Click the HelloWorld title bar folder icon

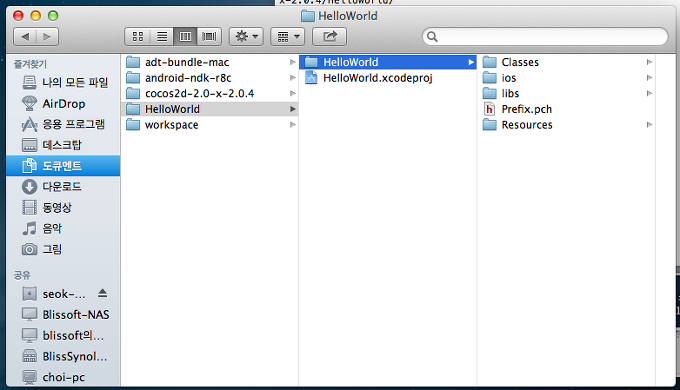pos(307,16)
